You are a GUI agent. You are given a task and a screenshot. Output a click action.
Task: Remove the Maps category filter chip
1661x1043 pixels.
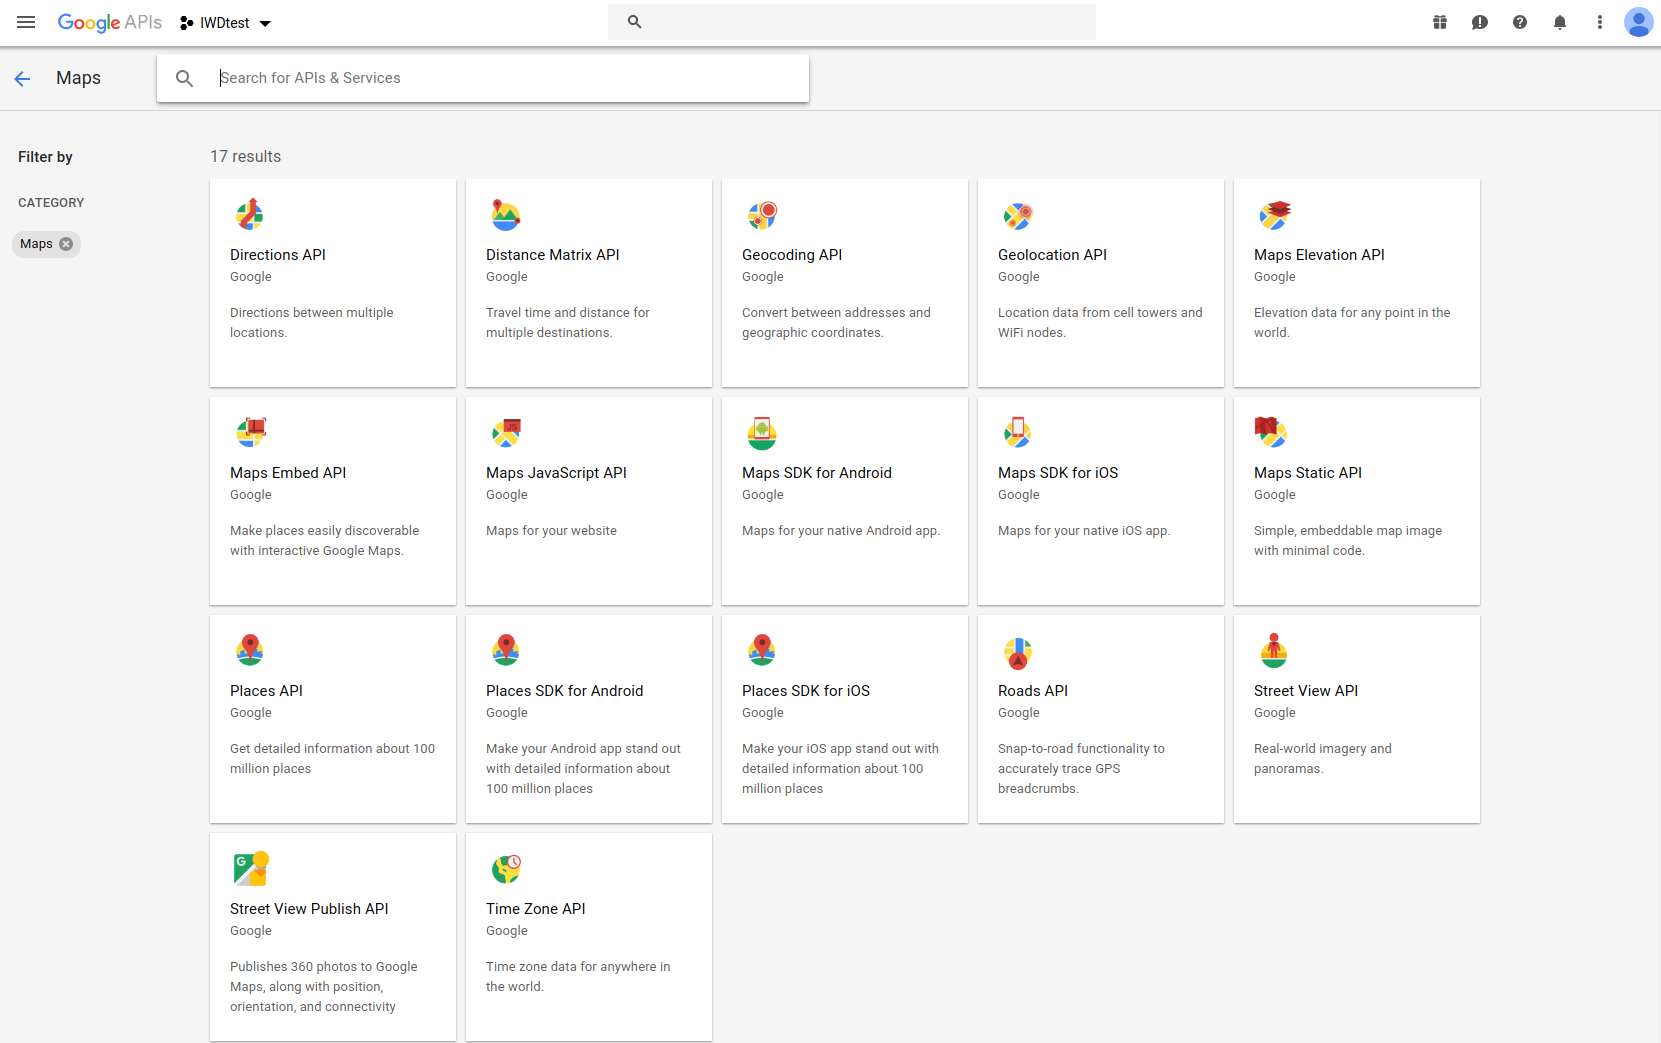pos(66,244)
